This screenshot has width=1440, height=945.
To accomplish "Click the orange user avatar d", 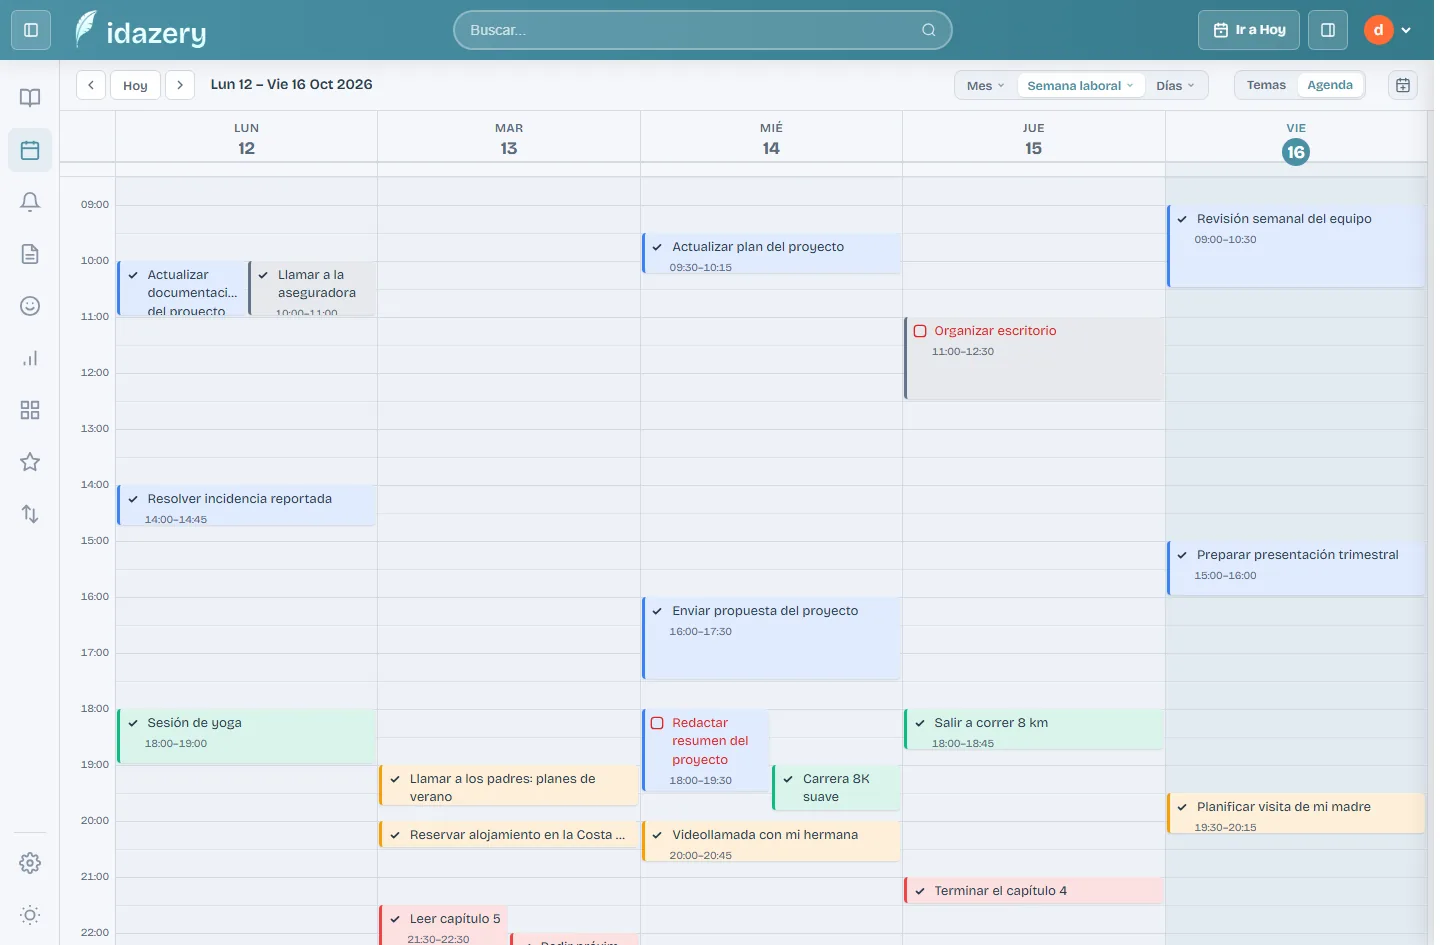I will (1378, 30).
